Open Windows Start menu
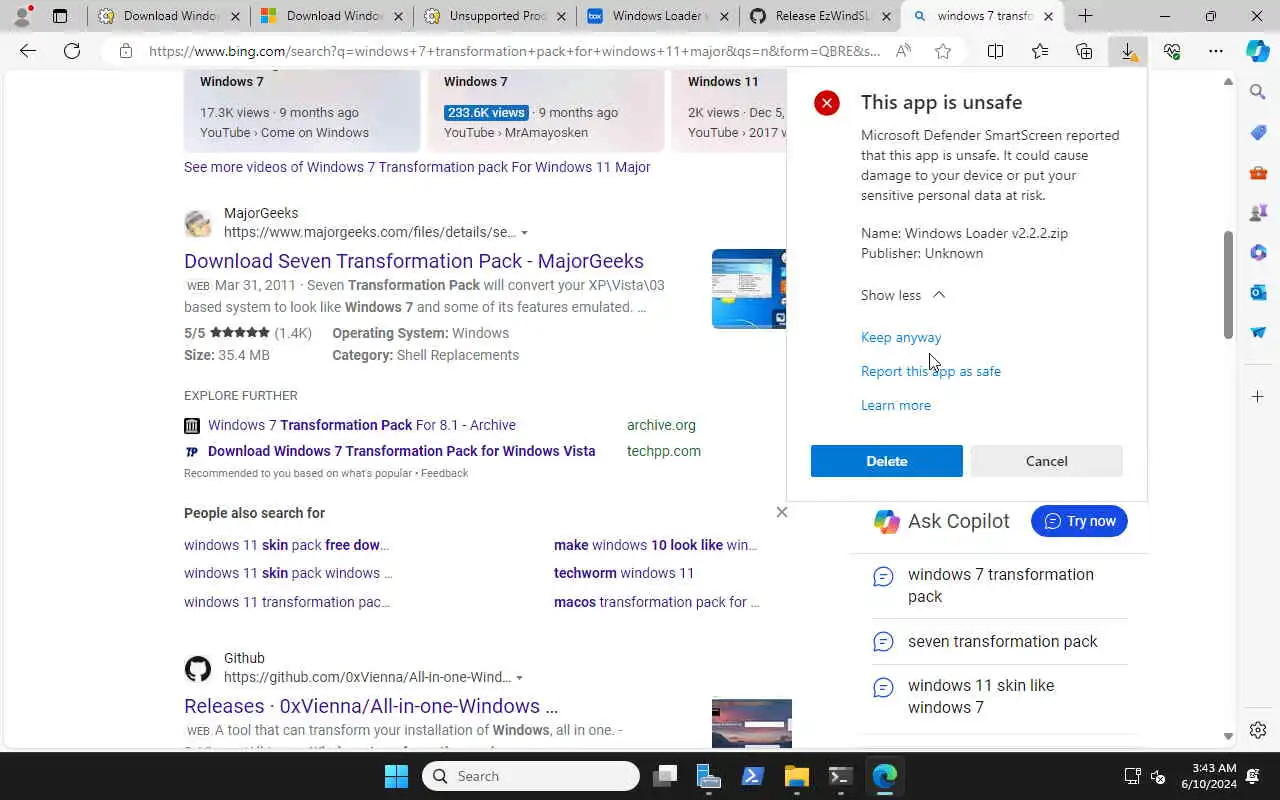The image size is (1280, 800). (396, 776)
